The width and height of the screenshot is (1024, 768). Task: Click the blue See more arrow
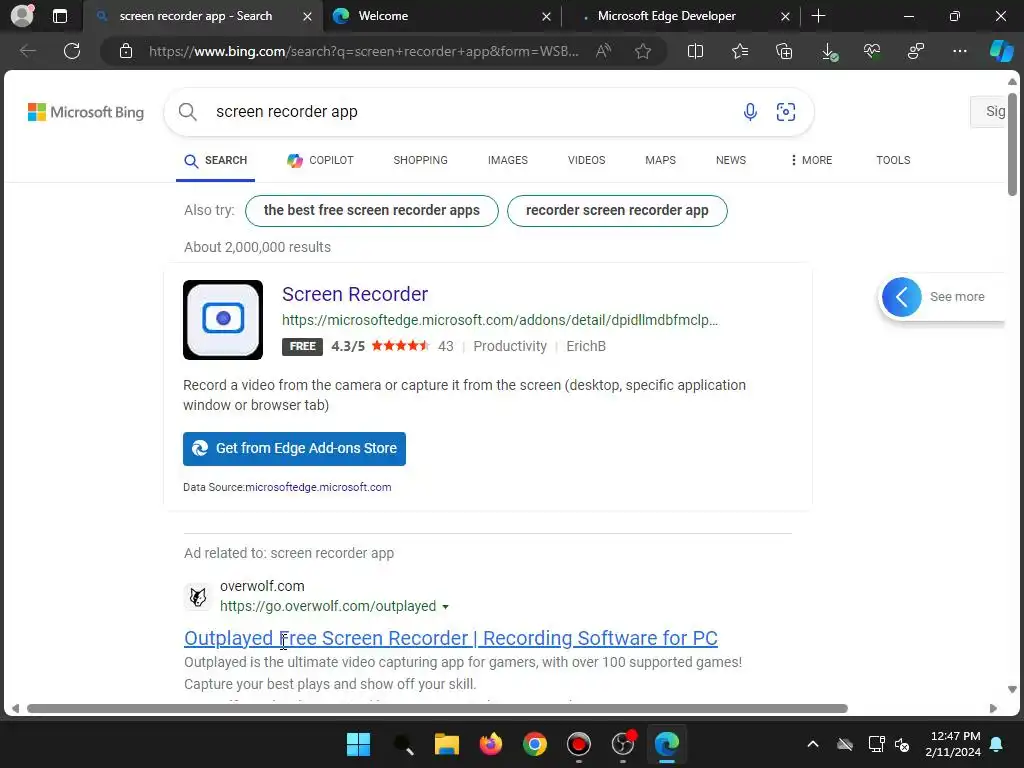tap(902, 297)
